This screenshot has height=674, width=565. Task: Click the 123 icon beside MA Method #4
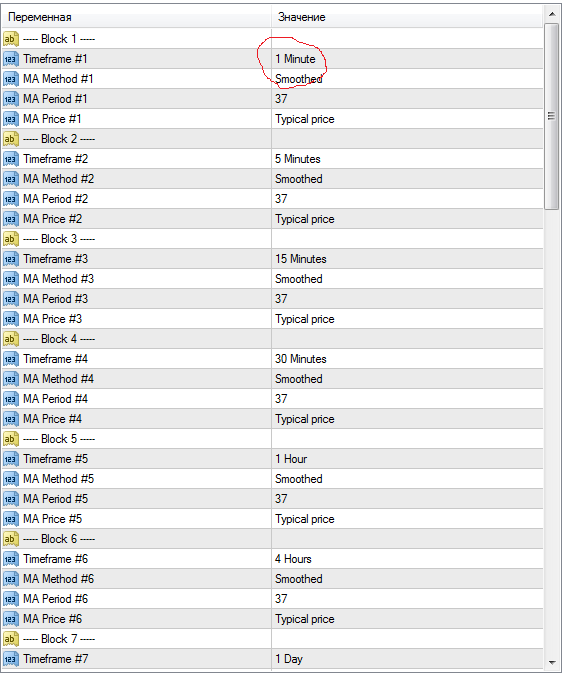11,379
